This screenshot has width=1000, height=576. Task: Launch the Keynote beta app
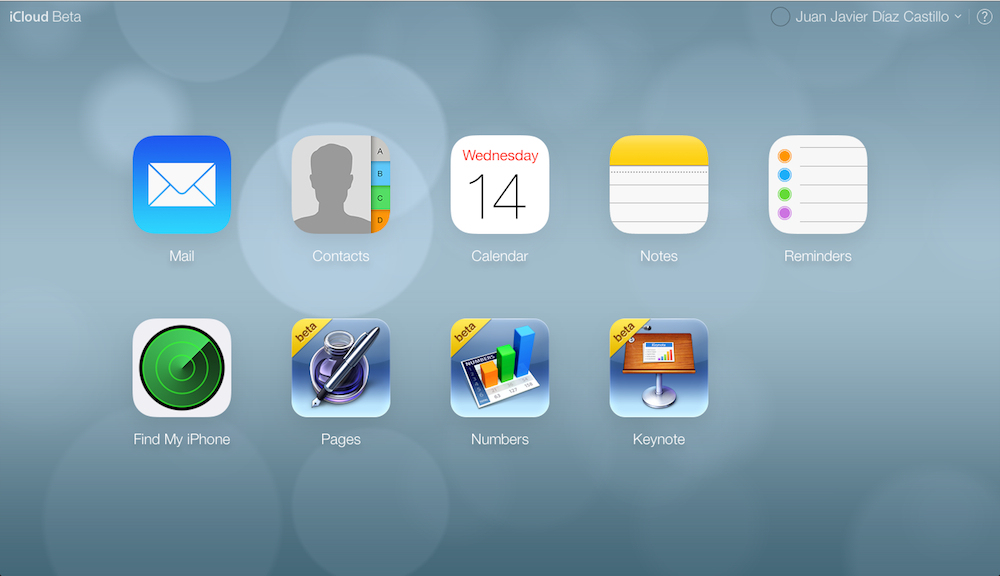click(659, 367)
